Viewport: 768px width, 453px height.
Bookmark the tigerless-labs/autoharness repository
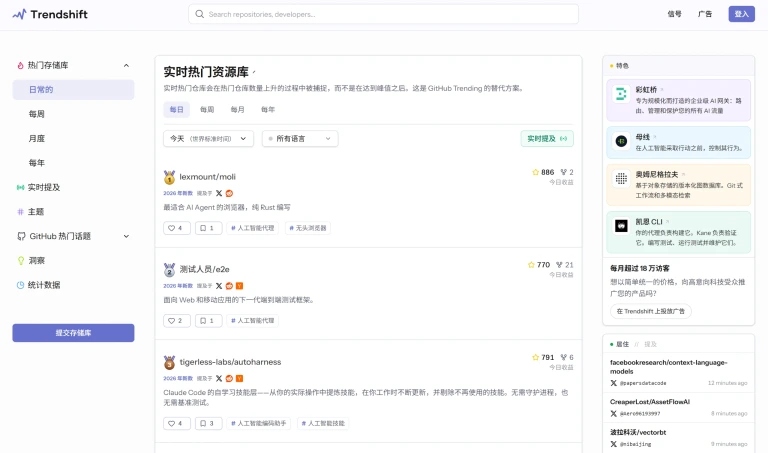pyautogui.click(x=208, y=423)
